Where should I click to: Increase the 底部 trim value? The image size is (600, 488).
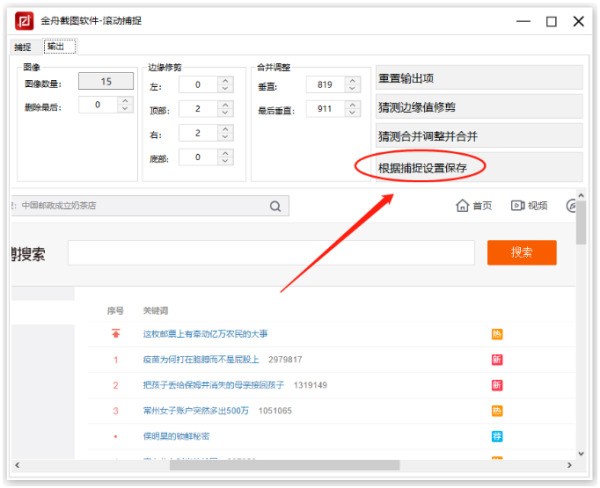coord(225,153)
